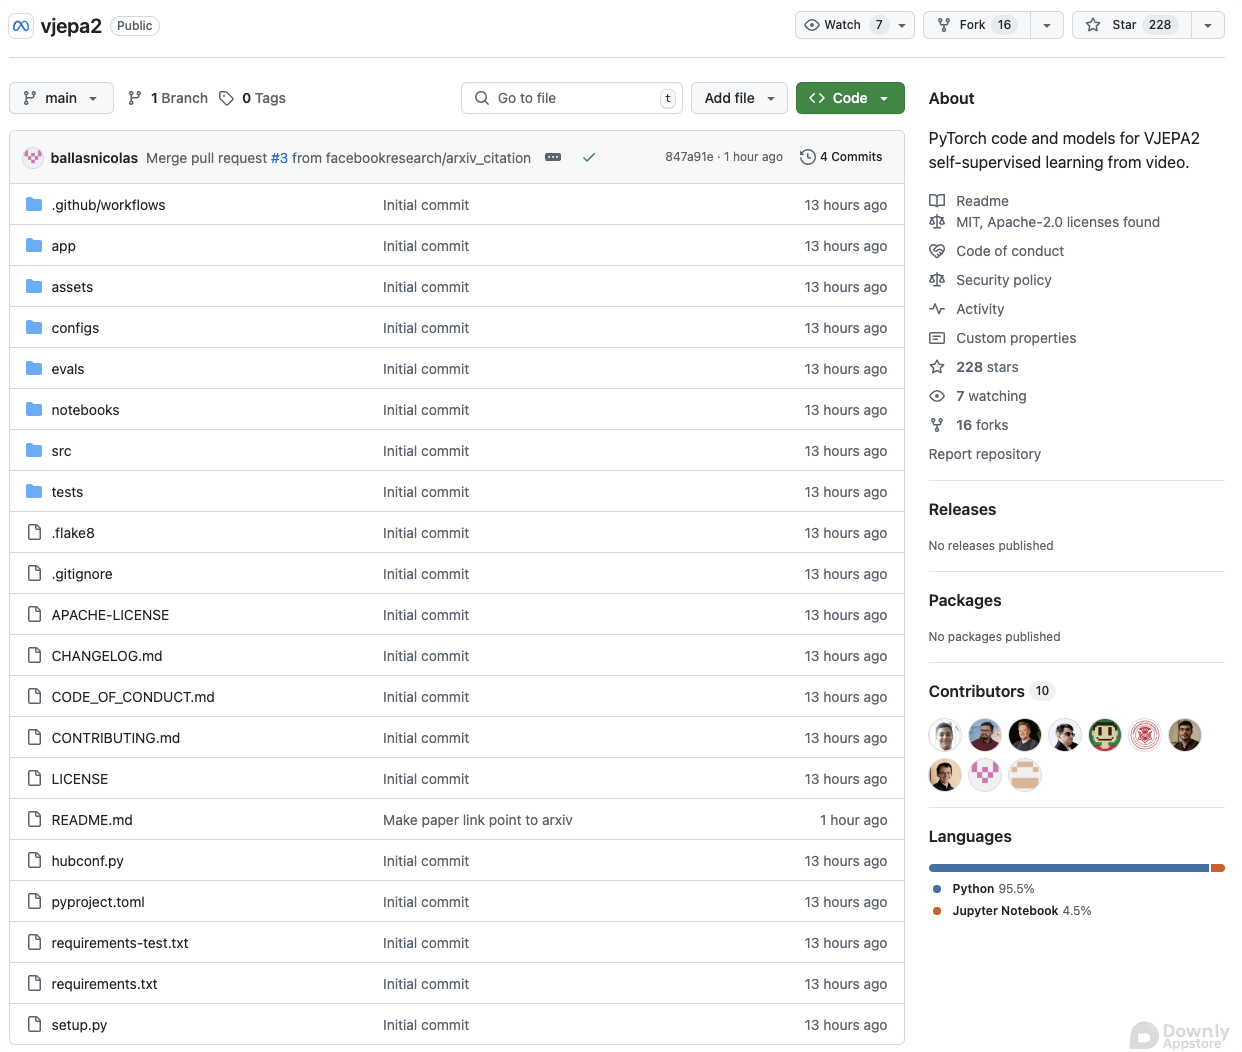Open the 1 Branch link
Image resolution: width=1242 pixels, height=1052 pixels.
pos(168,98)
